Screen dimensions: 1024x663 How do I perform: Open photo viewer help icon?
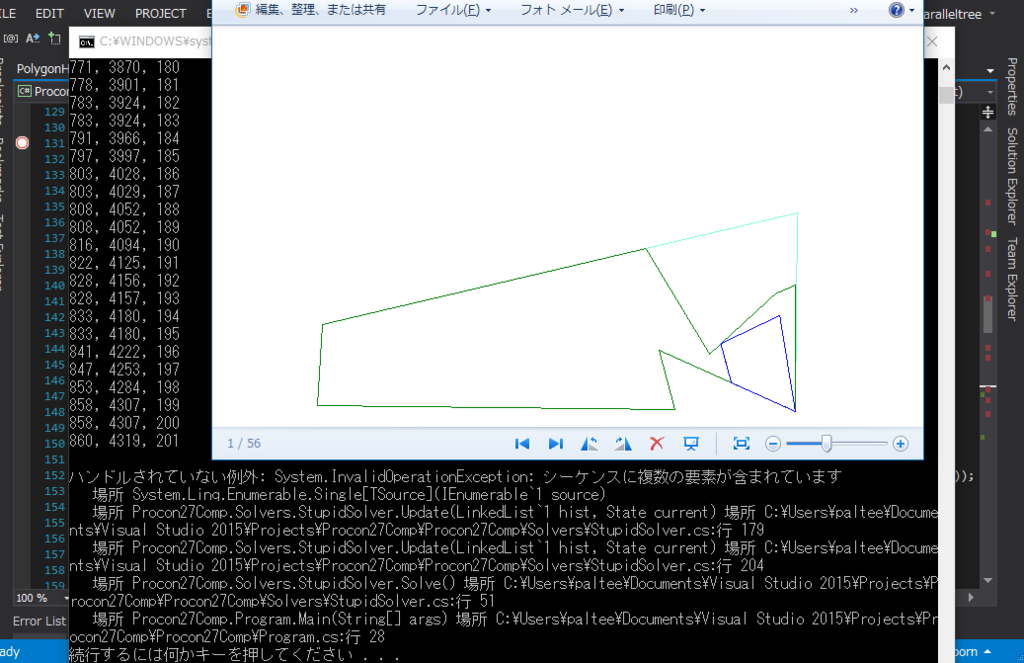pos(896,10)
